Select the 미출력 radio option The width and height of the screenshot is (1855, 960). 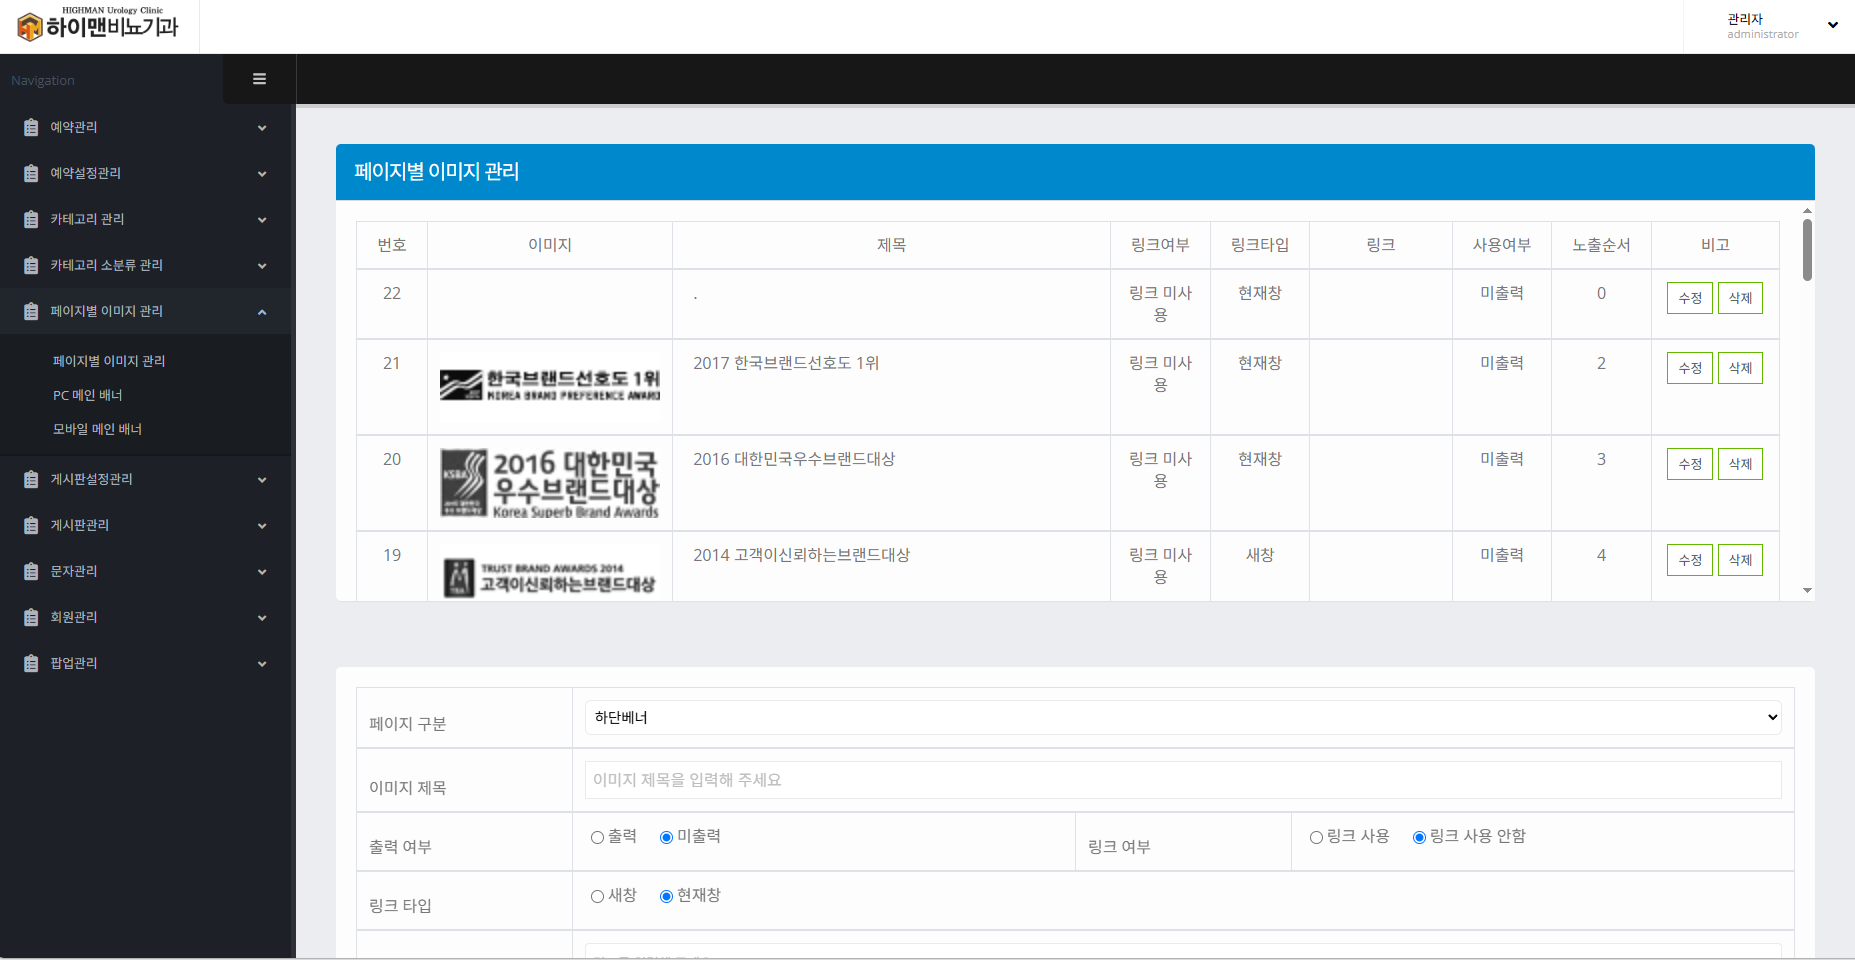[x=666, y=838]
